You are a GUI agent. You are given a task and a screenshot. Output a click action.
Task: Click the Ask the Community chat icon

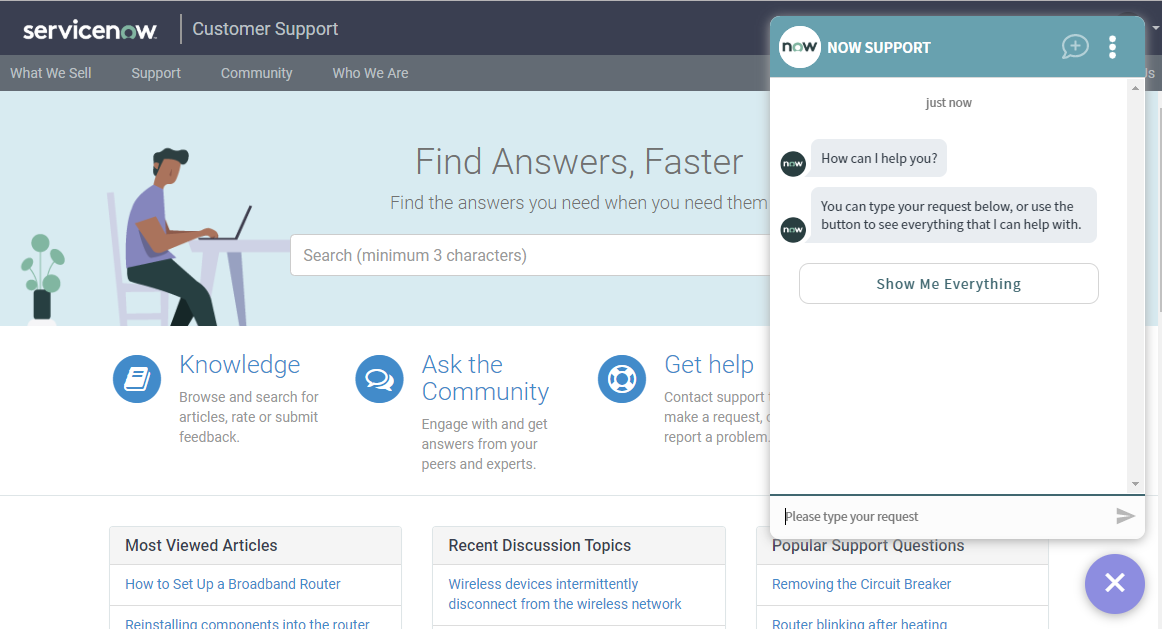[379, 379]
